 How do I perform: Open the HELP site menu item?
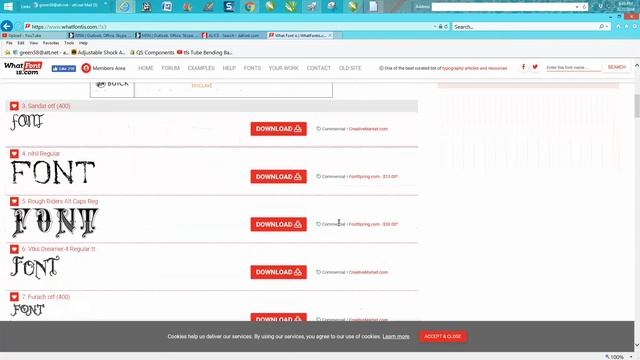pos(229,68)
